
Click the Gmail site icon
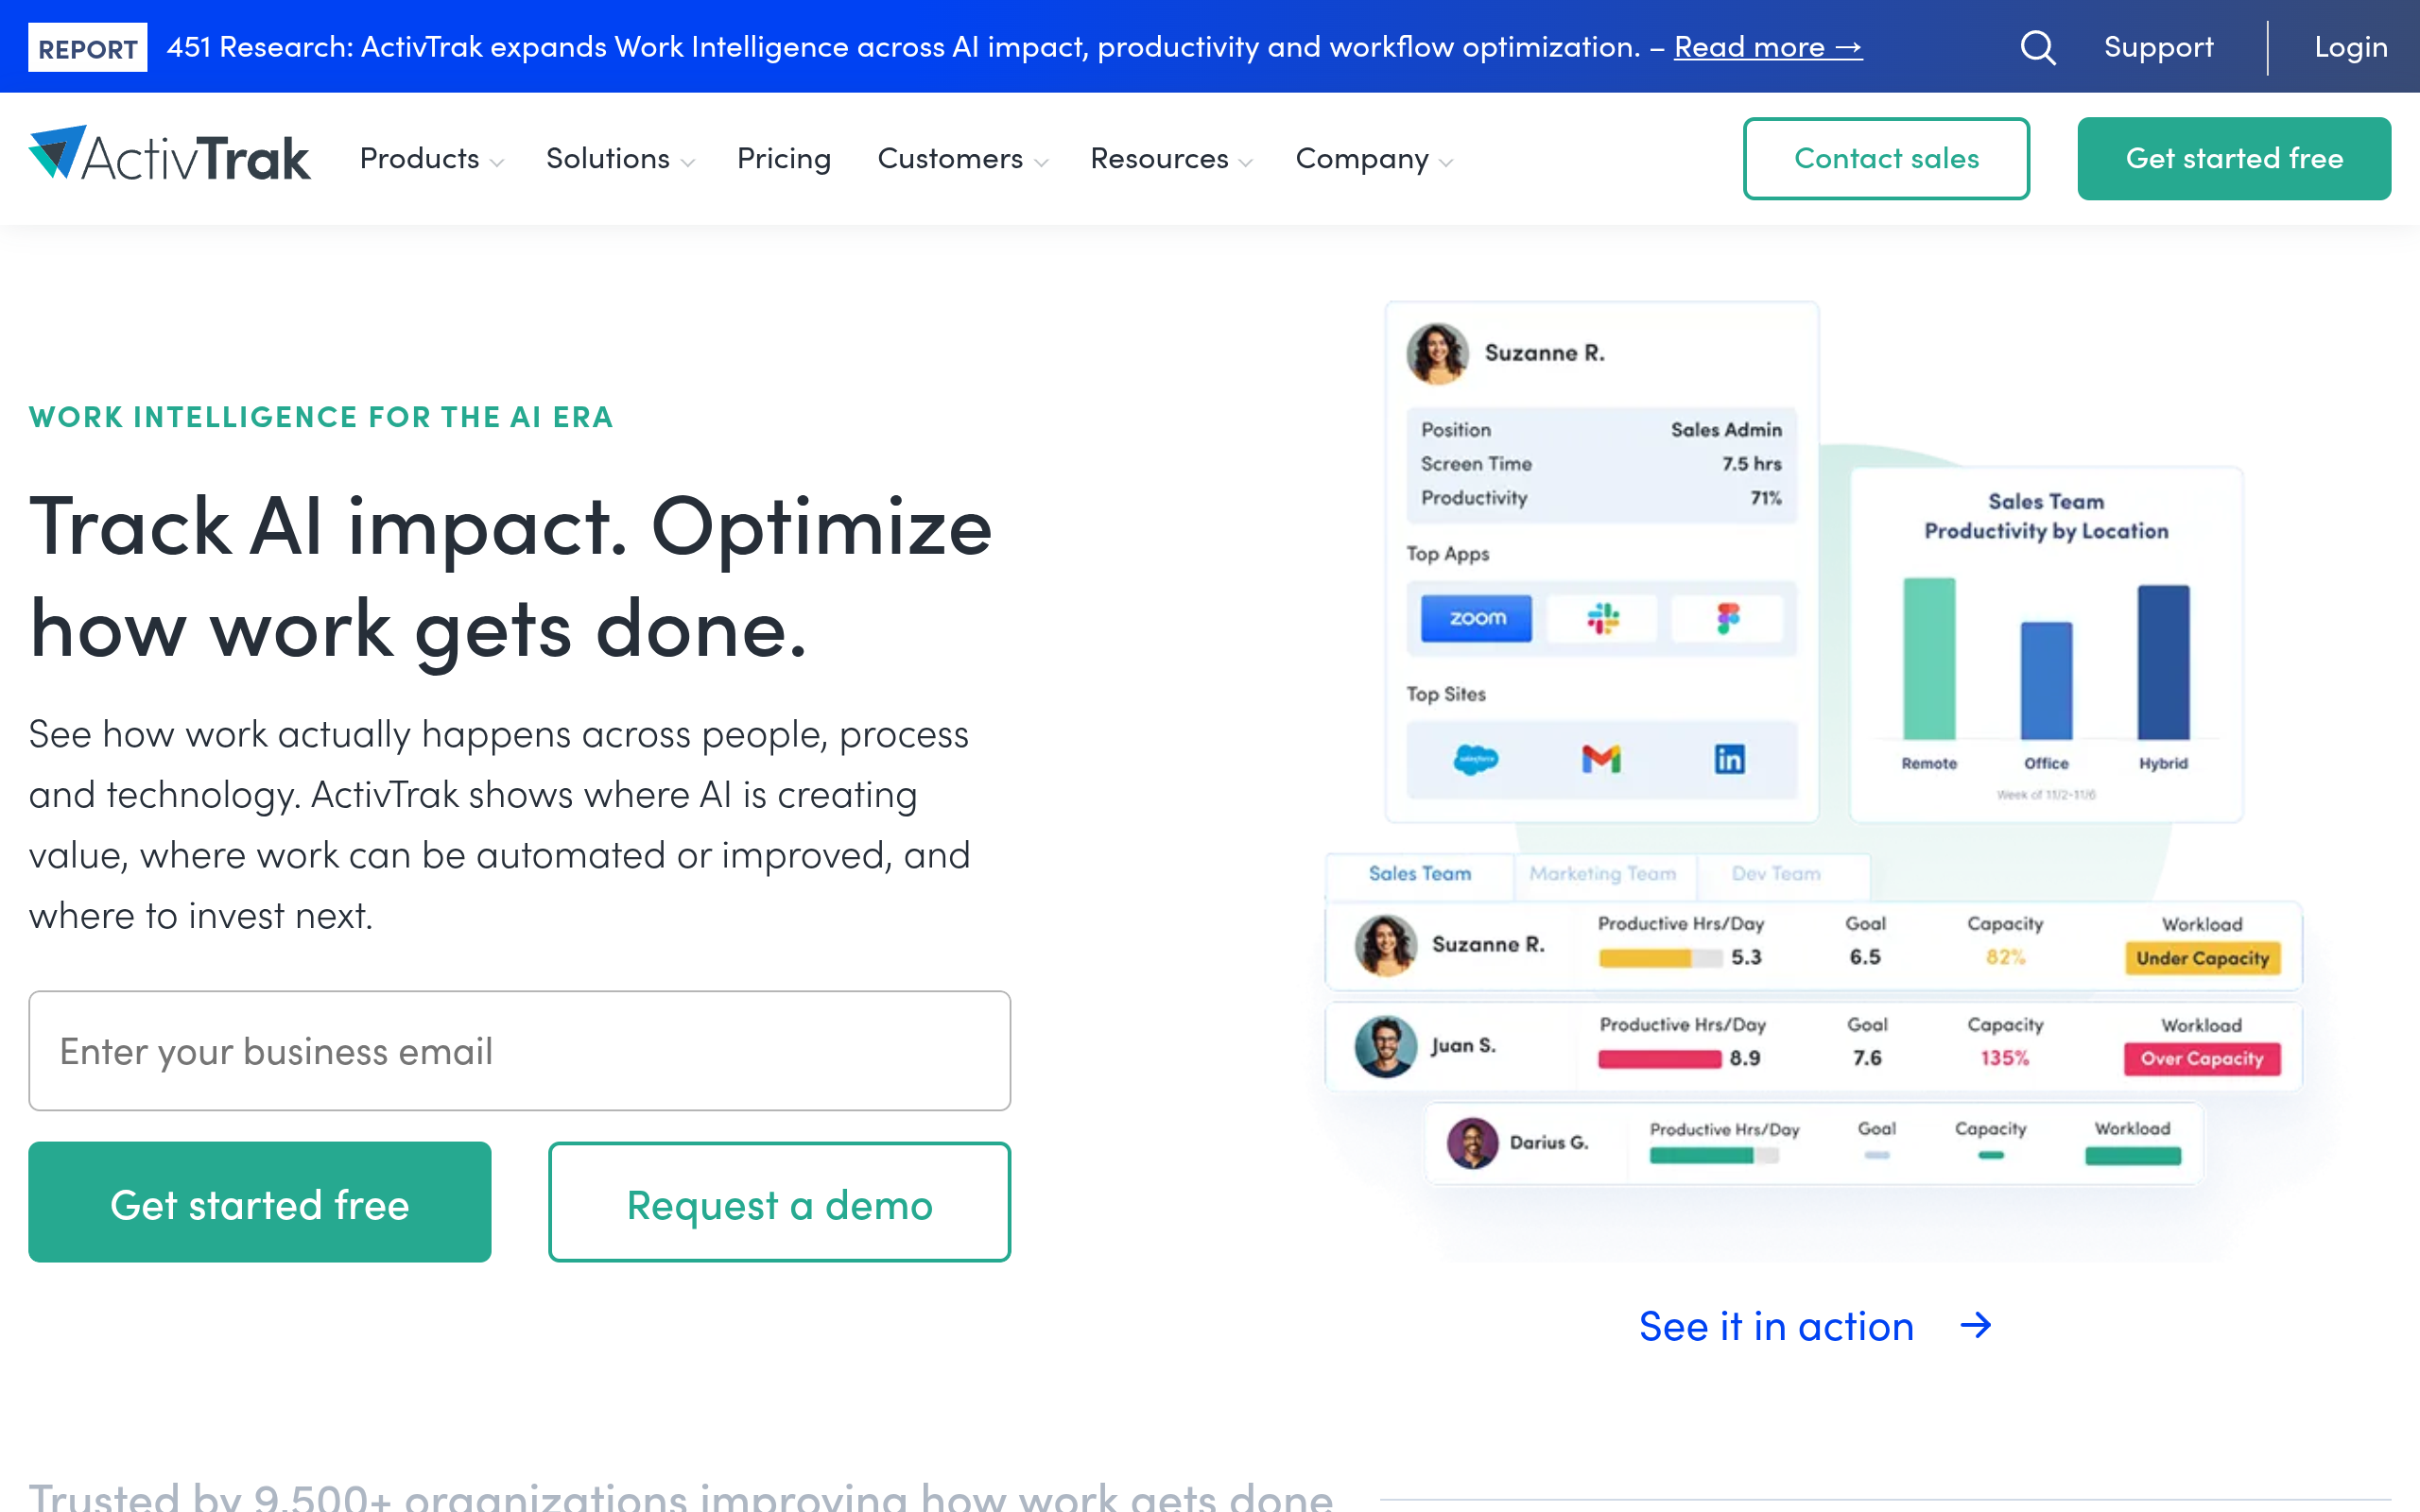(x=1601, y=759)
